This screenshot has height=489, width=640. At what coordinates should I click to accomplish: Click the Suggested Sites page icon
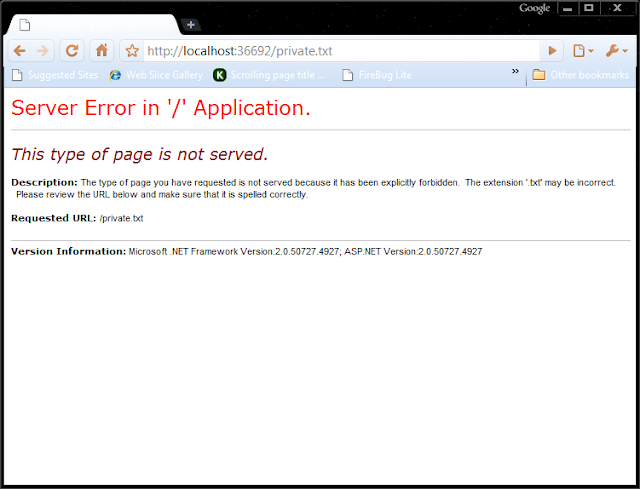pyautogui.click(x=17, y=75)
